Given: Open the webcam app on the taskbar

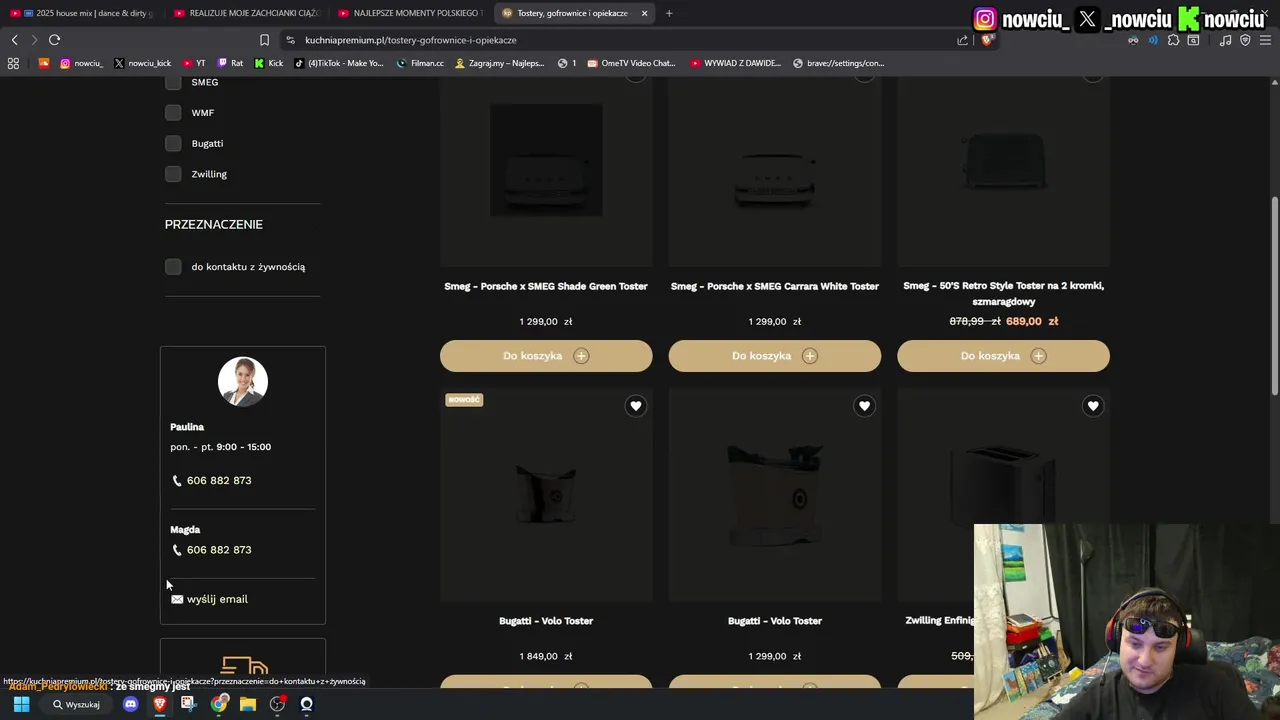Looking at the screenshot, I should tap(306, 704).
